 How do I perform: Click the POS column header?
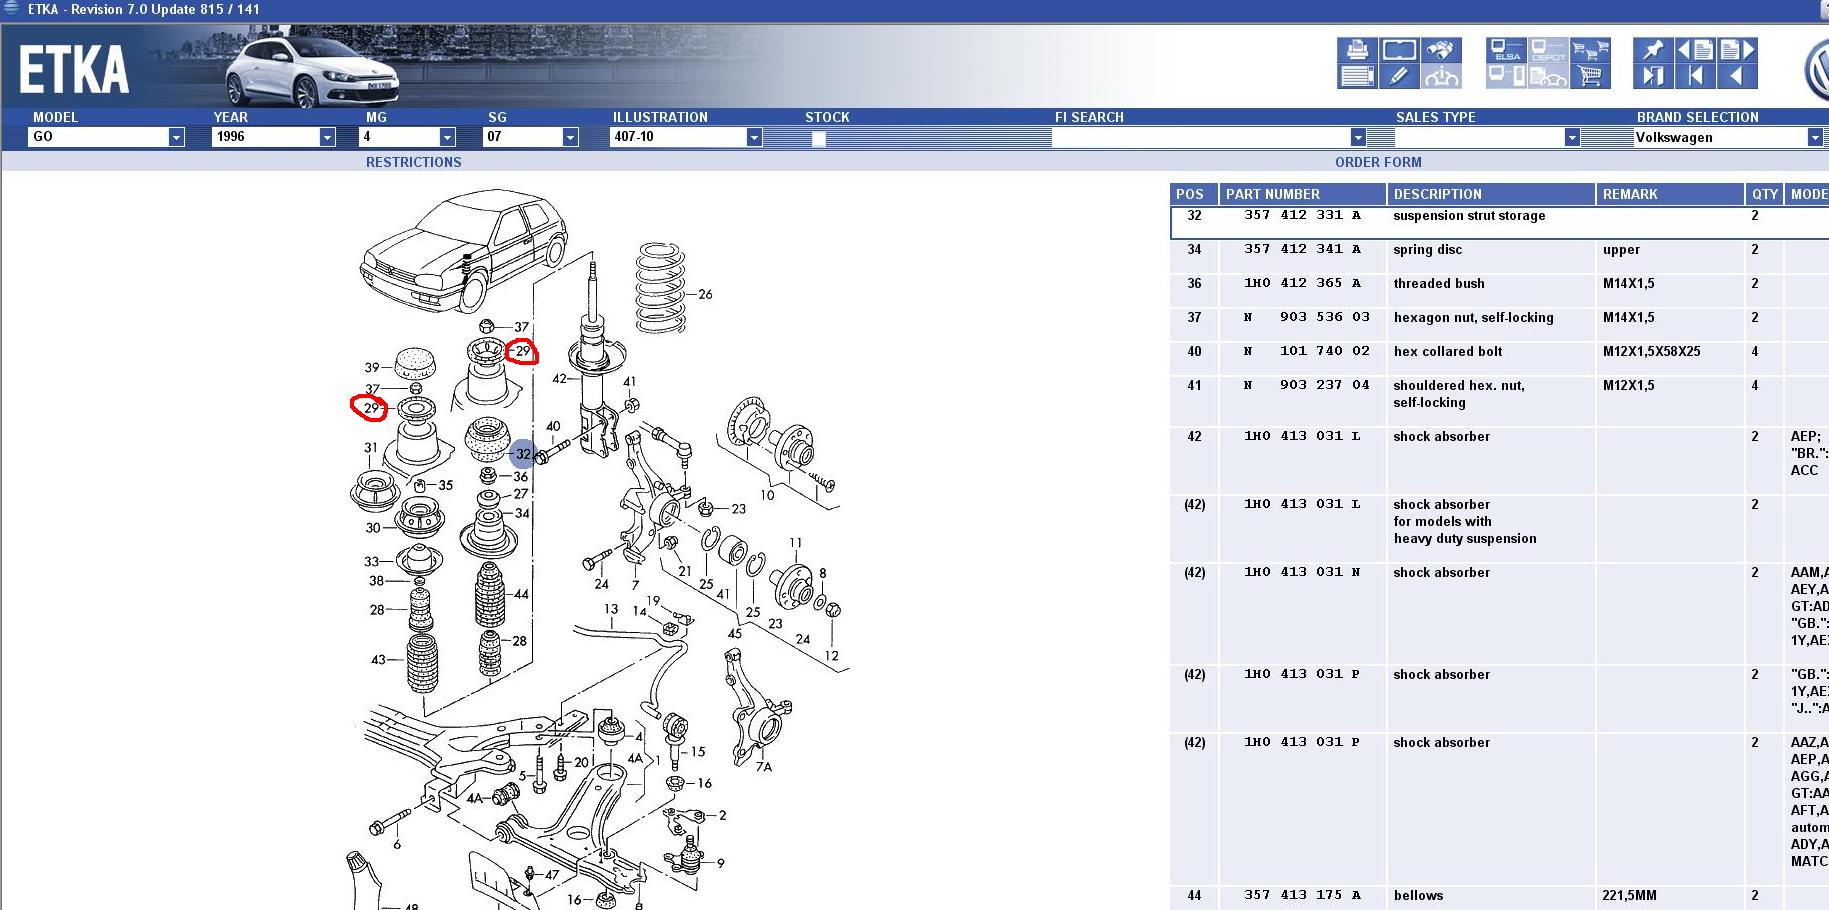point(1193,194)
